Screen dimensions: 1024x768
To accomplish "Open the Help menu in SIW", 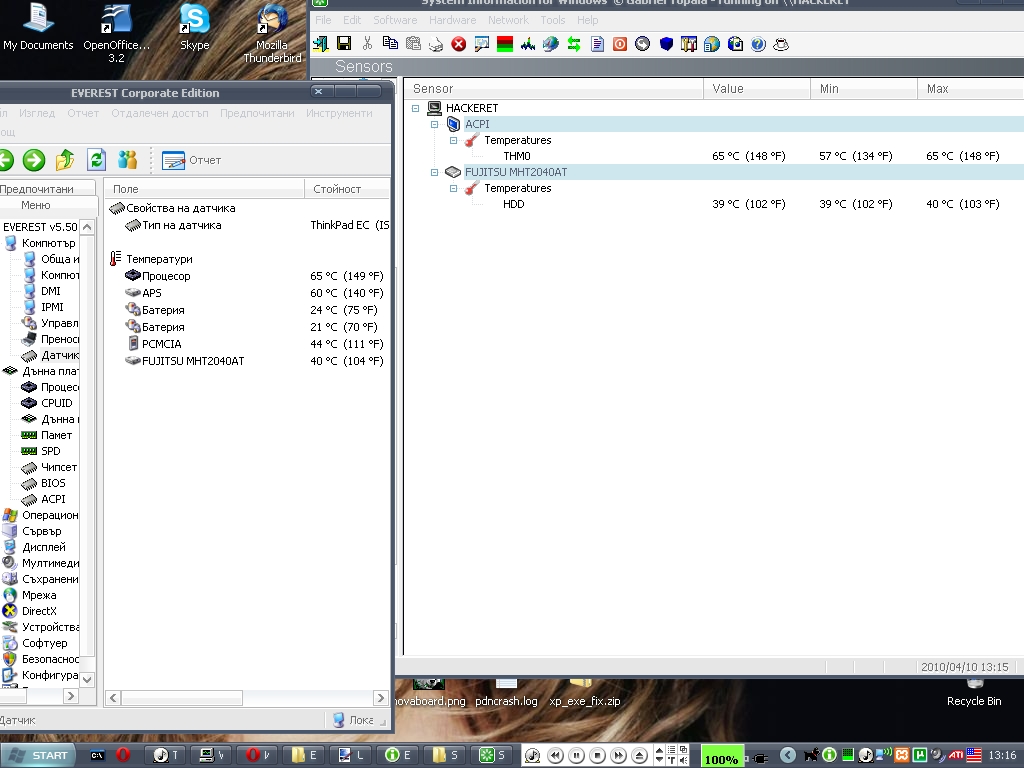I will tap(588, 20).
